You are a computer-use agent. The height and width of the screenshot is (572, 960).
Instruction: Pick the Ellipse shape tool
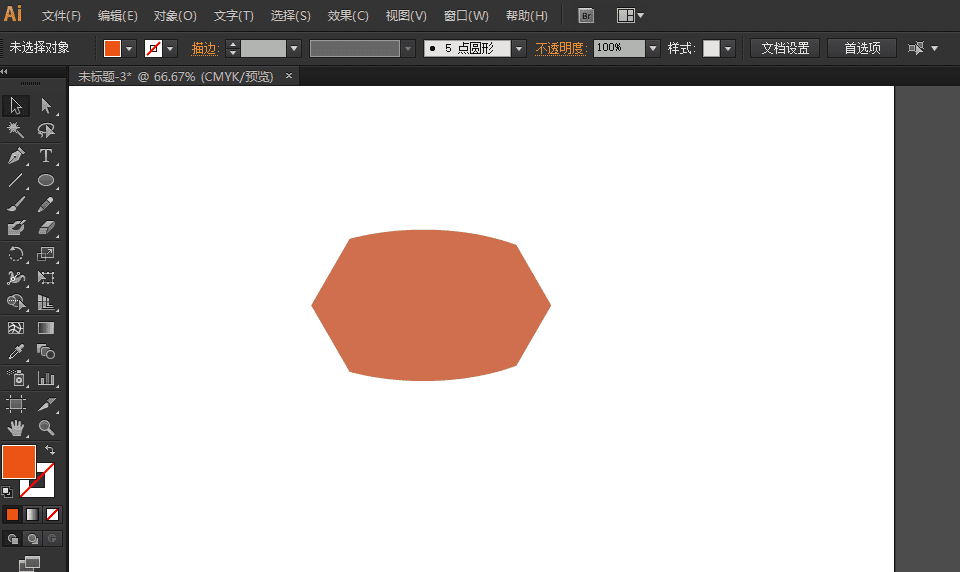coord(46,181)
